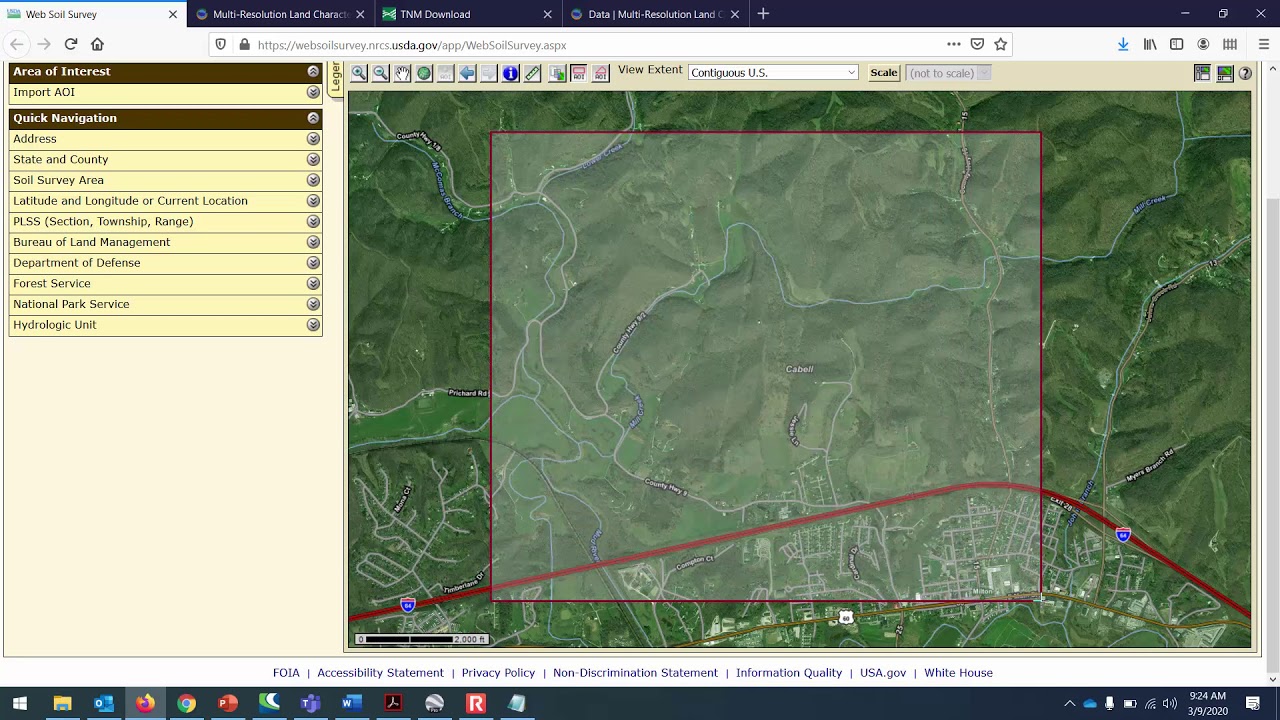Go to the browser home page
This screenshot has width=1280, height=720.
[x=97, y=44]
